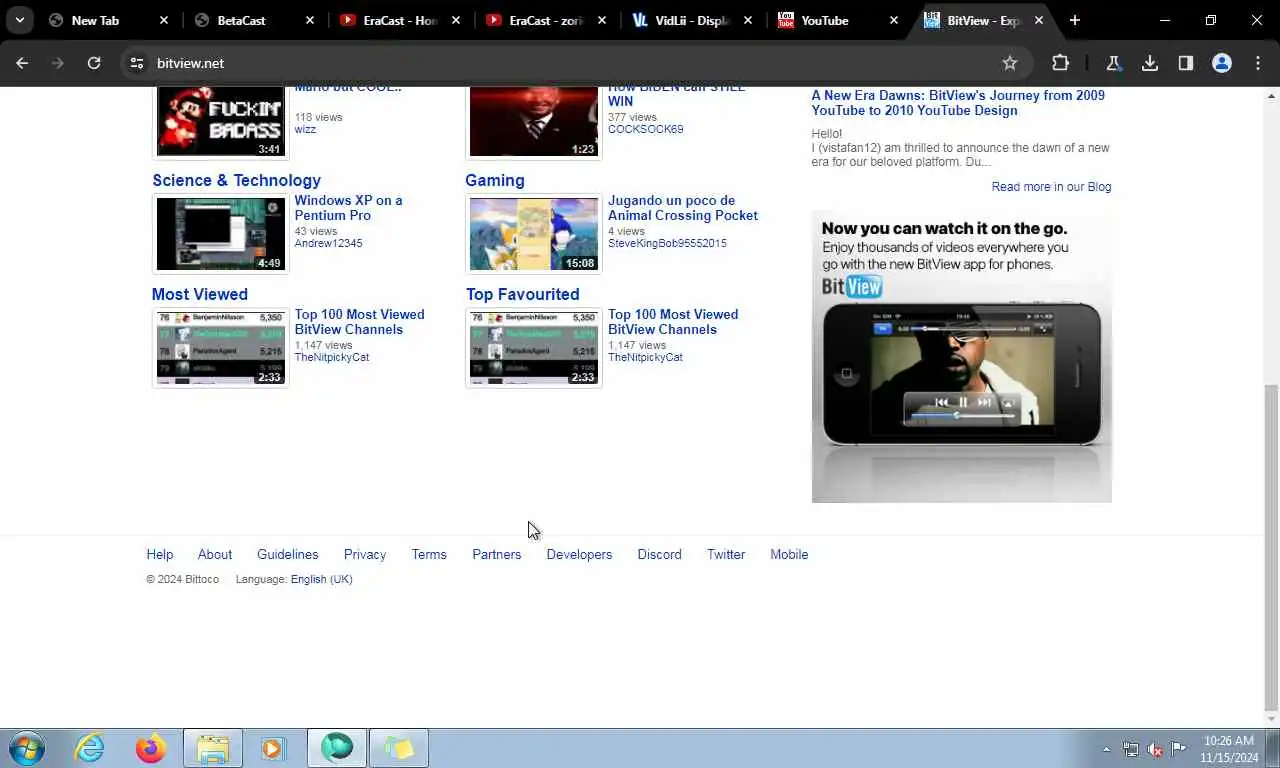Viewport: 1280px width, 768px height.
Task: Click the muted volume tray icon
Action: click(1155, 749)
